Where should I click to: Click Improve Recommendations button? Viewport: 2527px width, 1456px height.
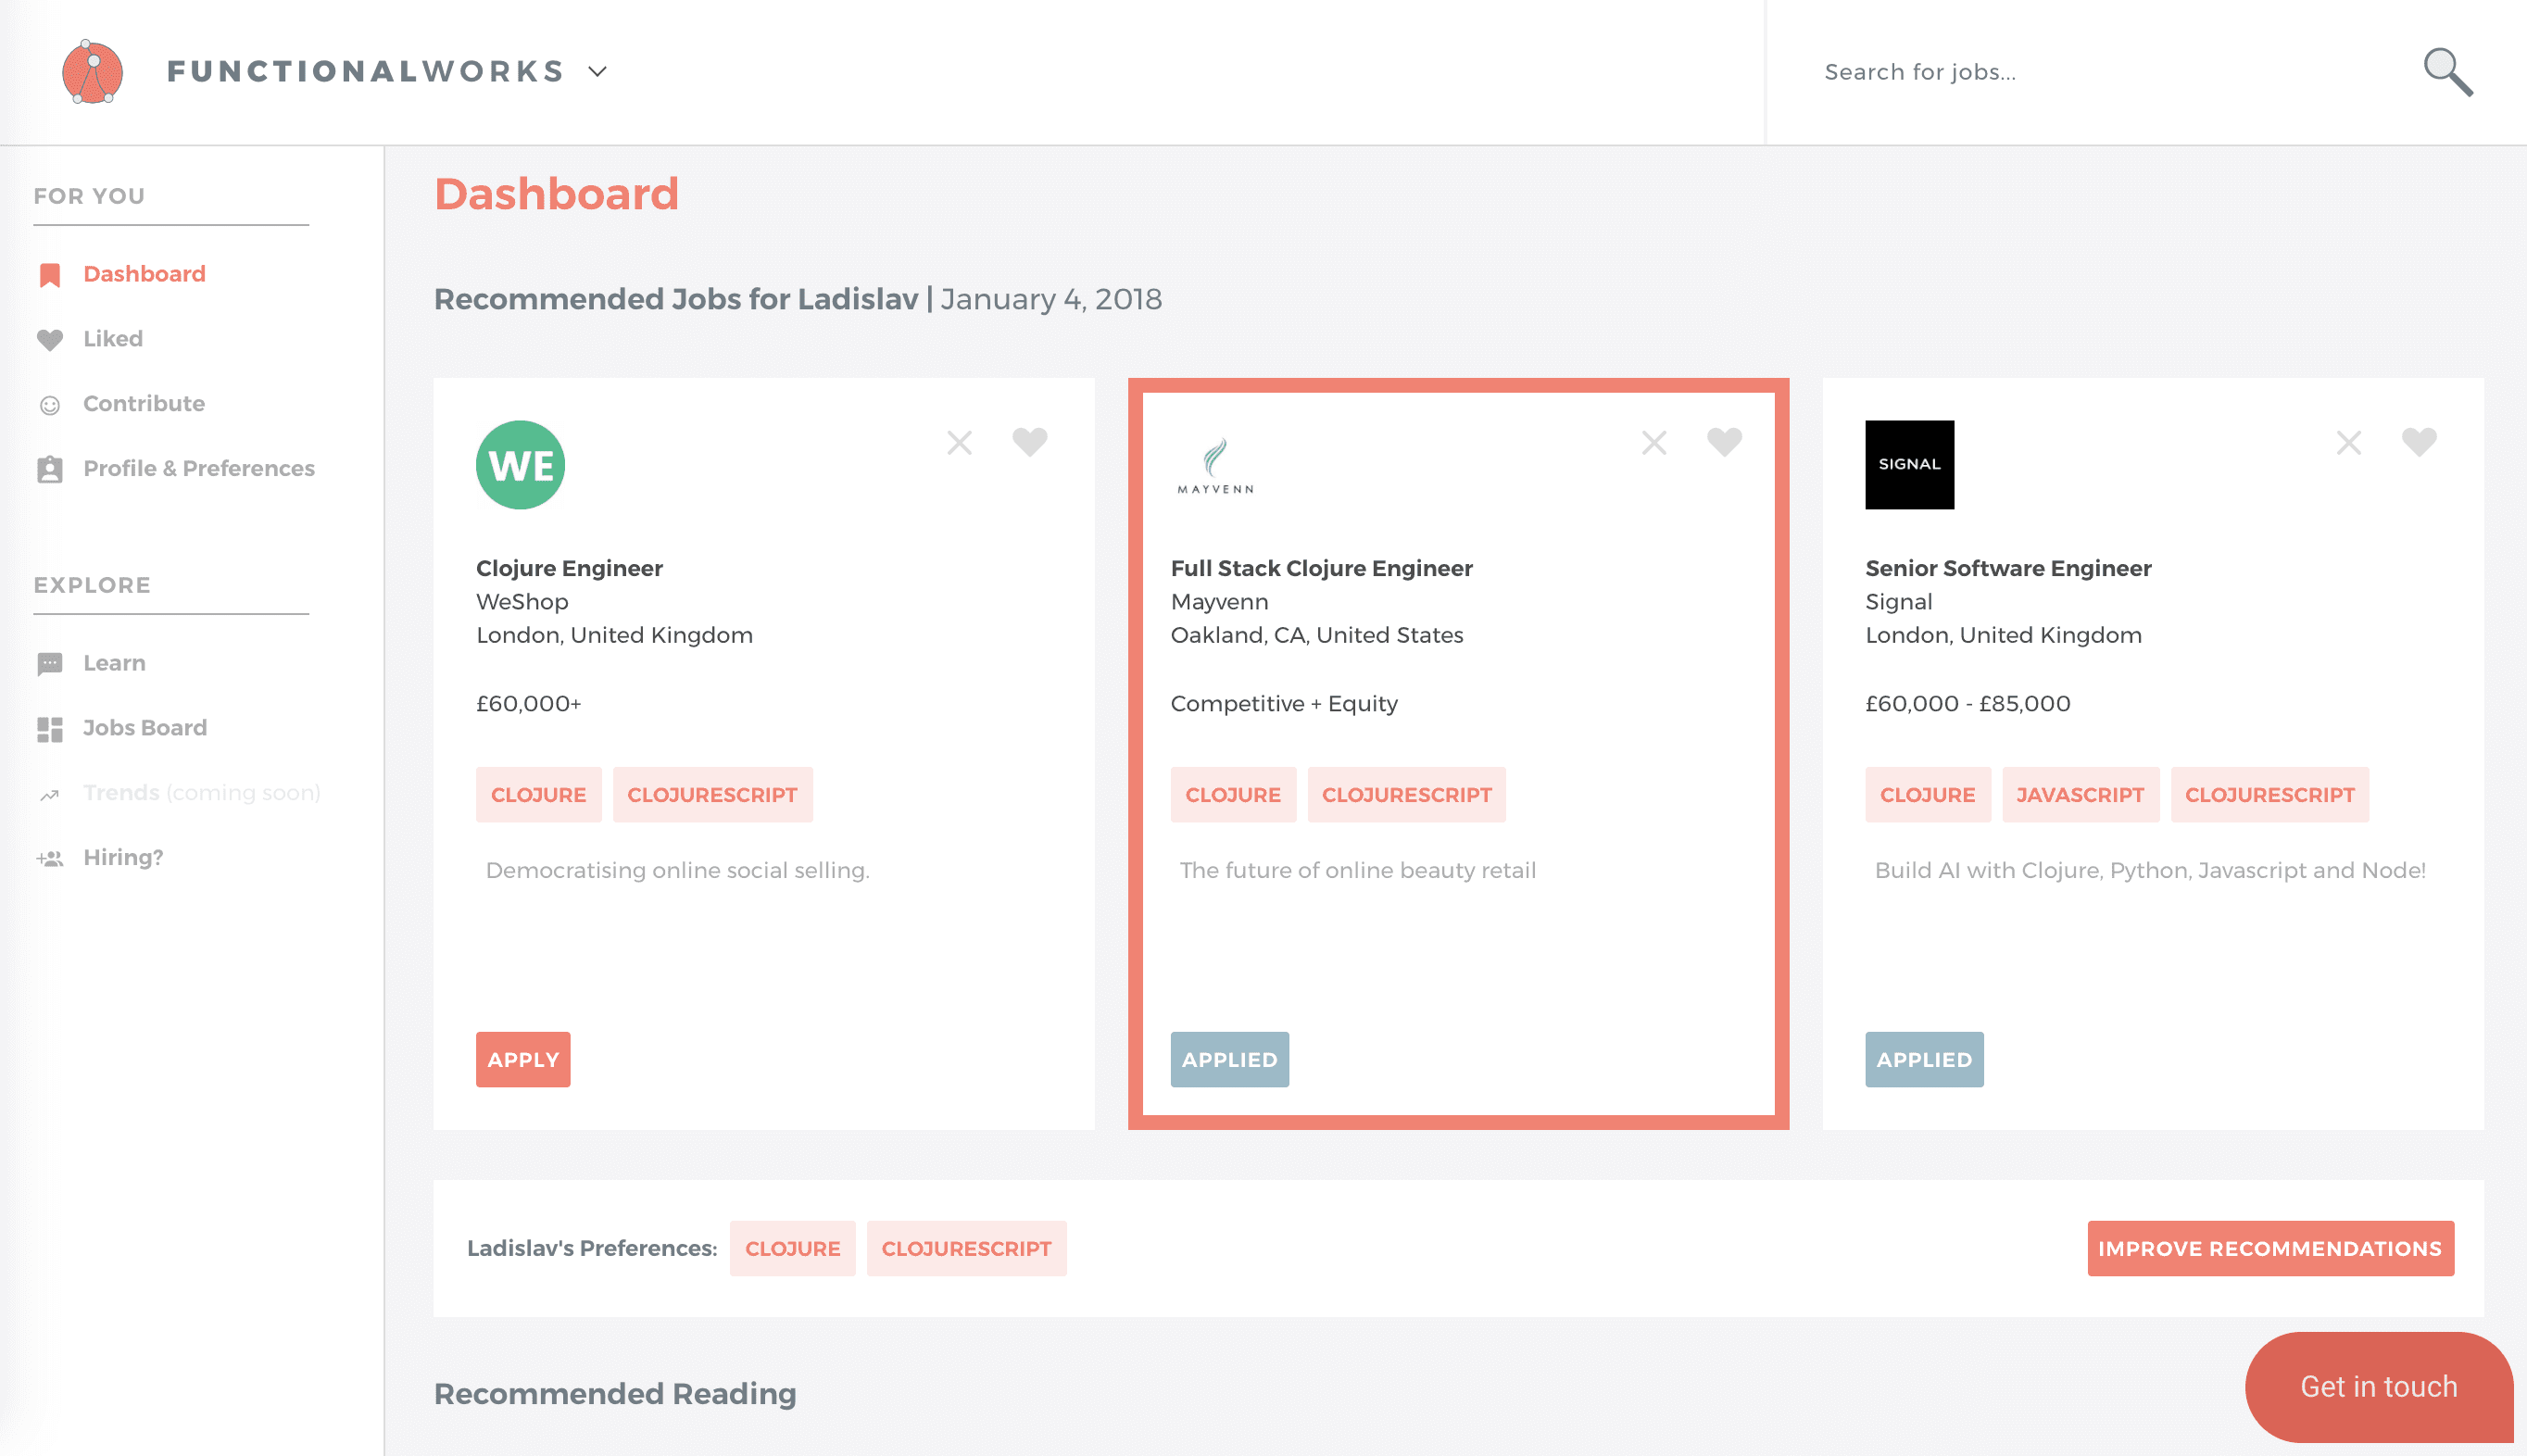click(2270, 1249)
